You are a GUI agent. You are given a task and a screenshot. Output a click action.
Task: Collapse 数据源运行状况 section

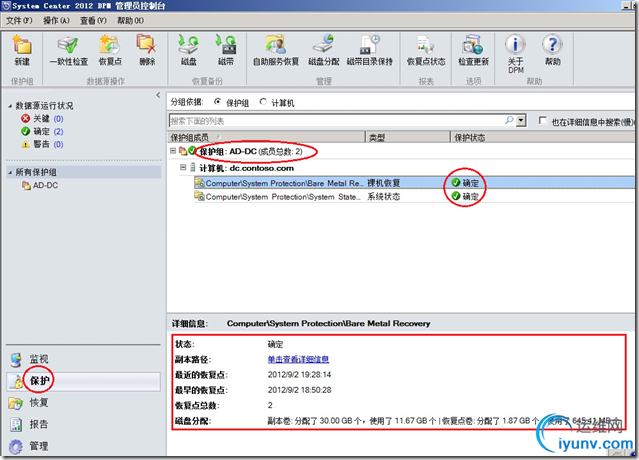pyautogui.click(x=10, y=106)
